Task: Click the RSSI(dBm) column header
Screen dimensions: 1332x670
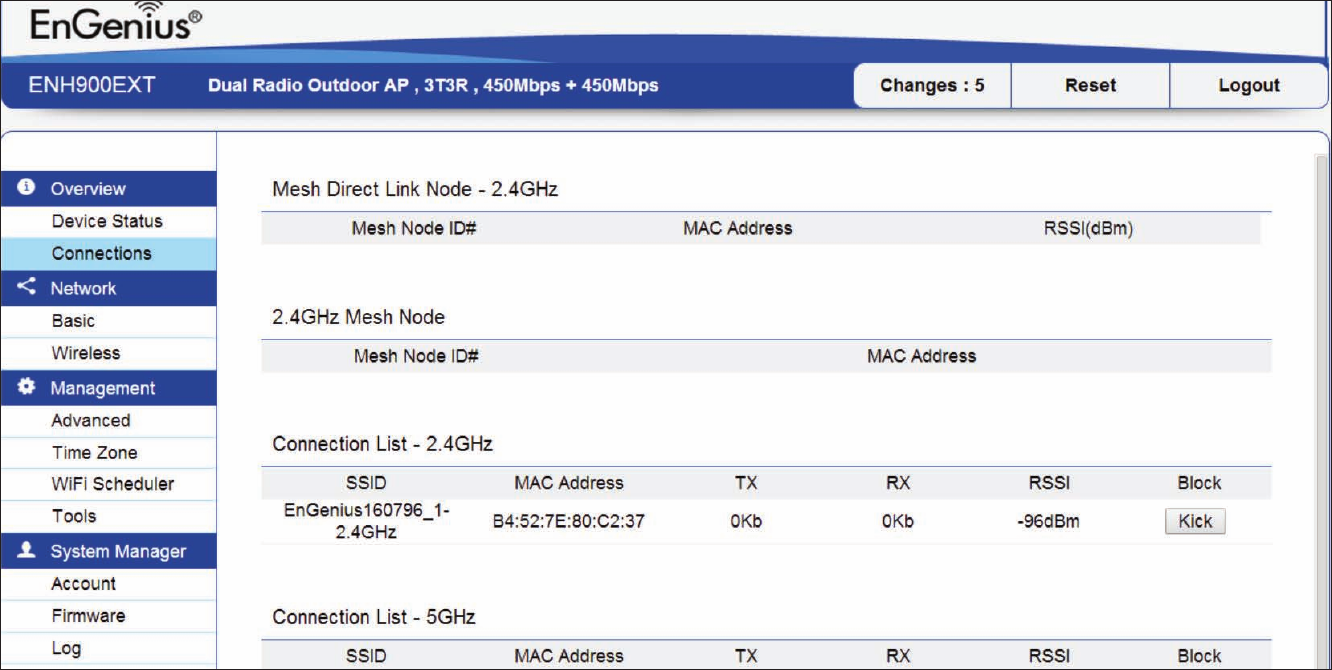Action: click(1088, 228)
